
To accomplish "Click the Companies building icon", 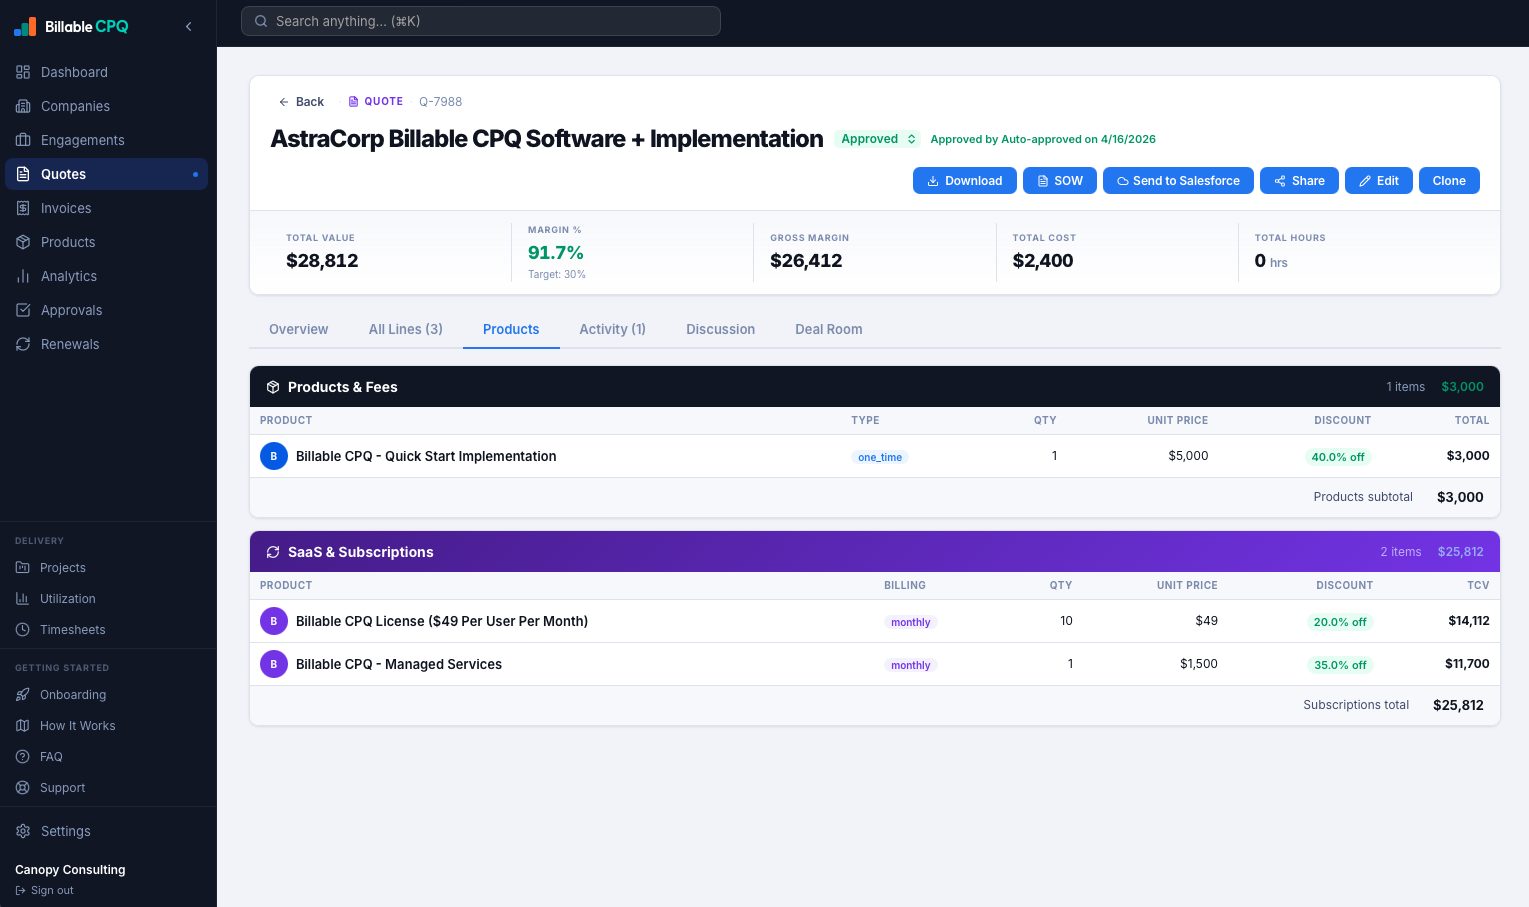I will (x=23, y=106).
